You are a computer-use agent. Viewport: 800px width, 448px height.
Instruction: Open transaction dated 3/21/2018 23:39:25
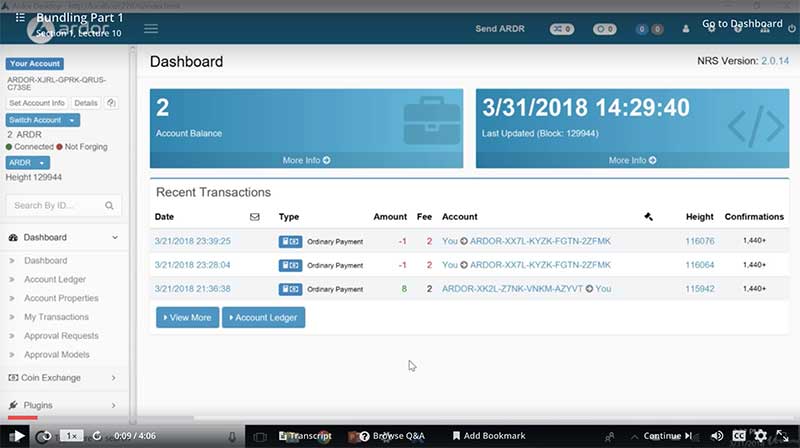tap(192, 241)
